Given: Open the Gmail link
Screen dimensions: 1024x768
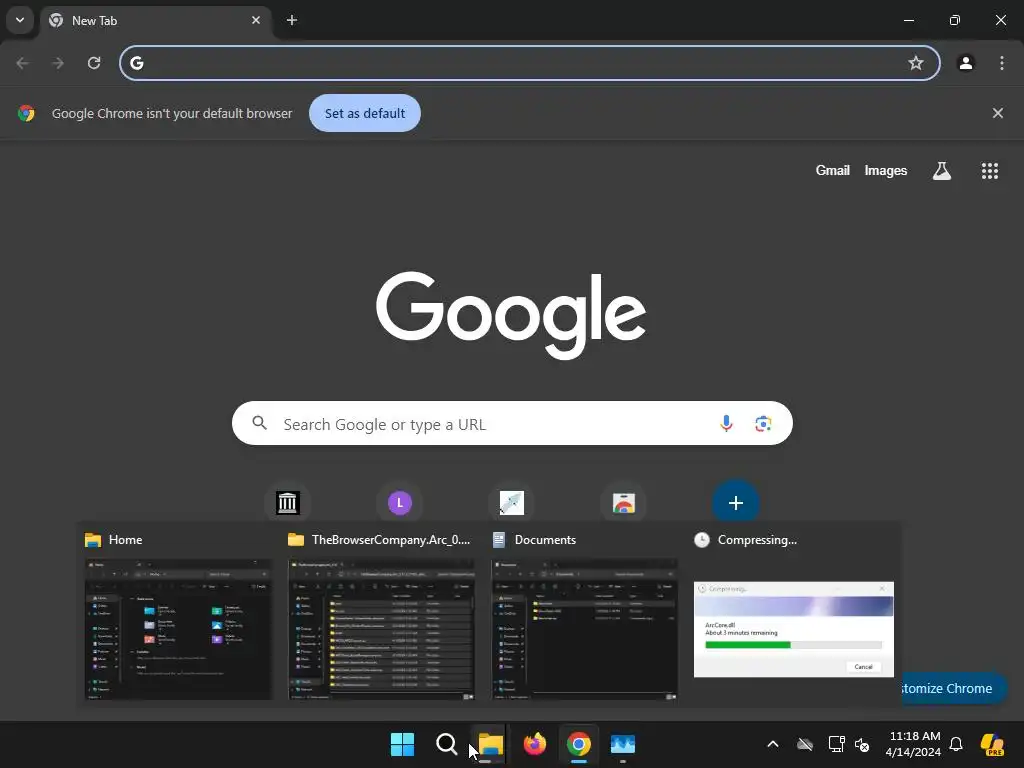Looking at the screenshot, I should pyautogui.click(x=833, y=170).
